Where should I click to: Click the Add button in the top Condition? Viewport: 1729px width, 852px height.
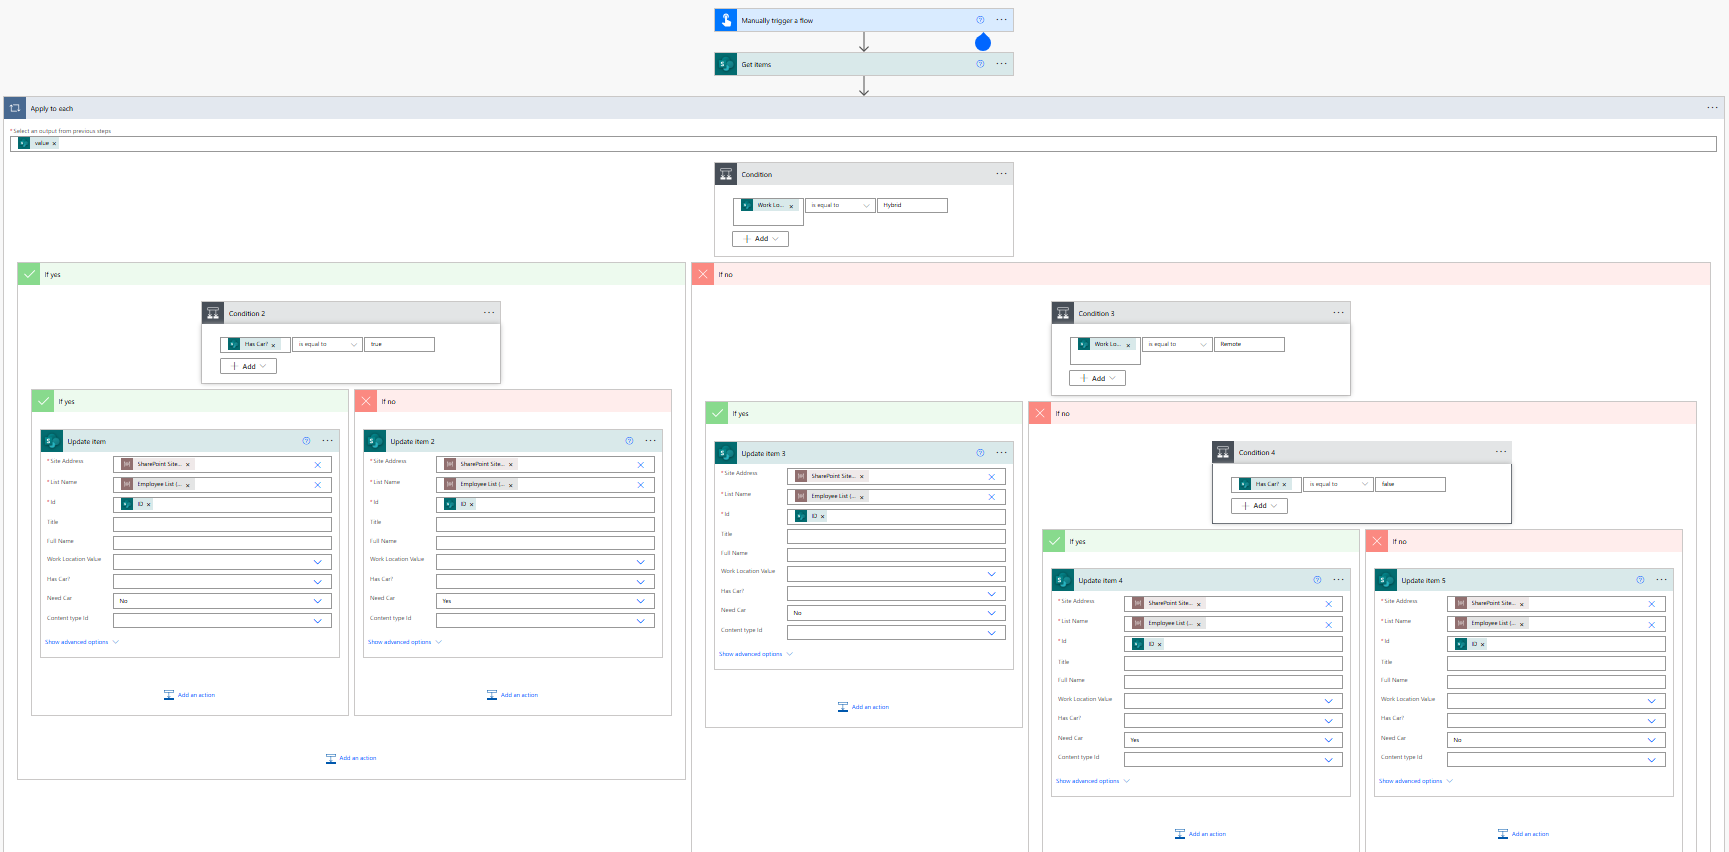click(760, 239)
